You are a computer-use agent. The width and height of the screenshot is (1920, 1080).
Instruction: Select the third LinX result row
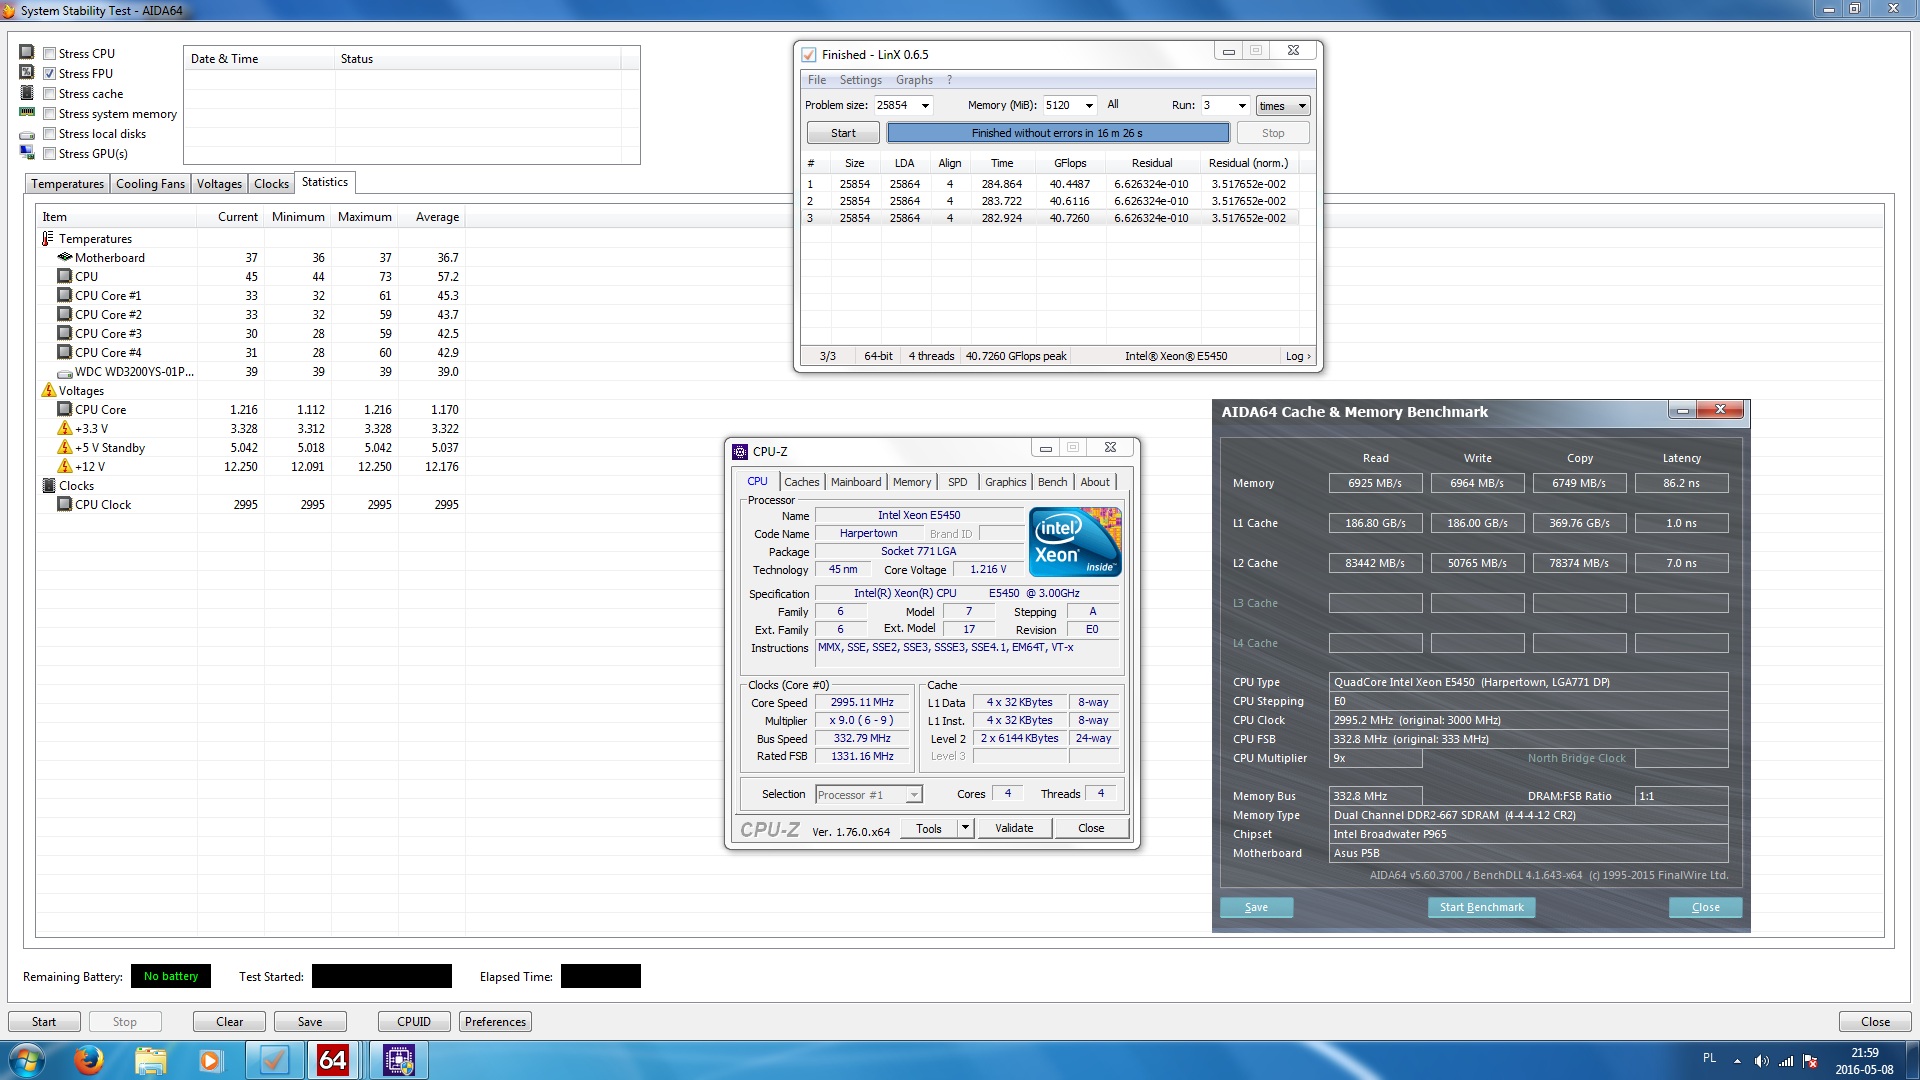click(1050, 218)
